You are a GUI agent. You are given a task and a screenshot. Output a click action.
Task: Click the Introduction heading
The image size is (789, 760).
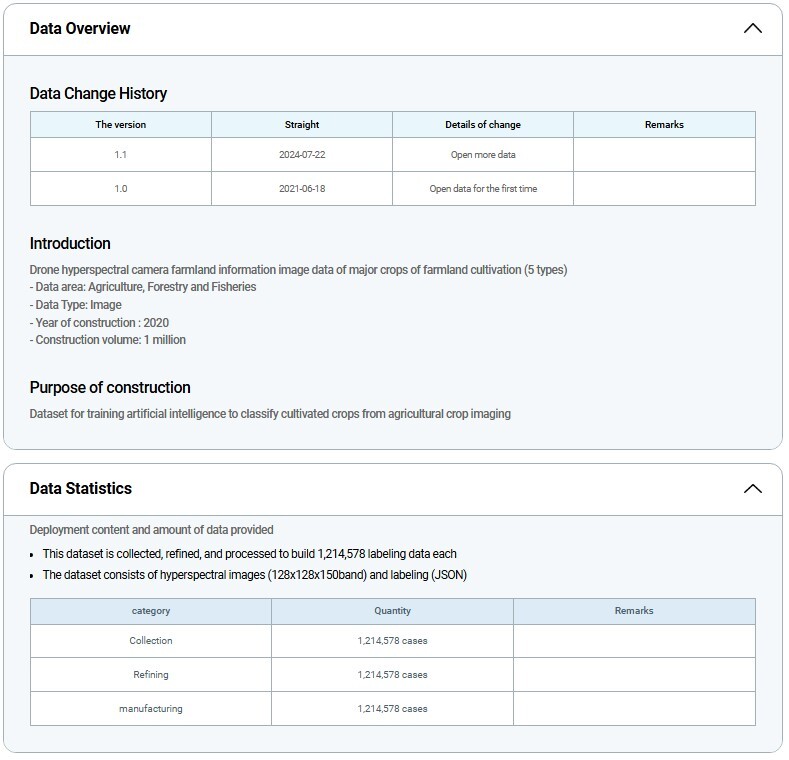tap(70, 244)
